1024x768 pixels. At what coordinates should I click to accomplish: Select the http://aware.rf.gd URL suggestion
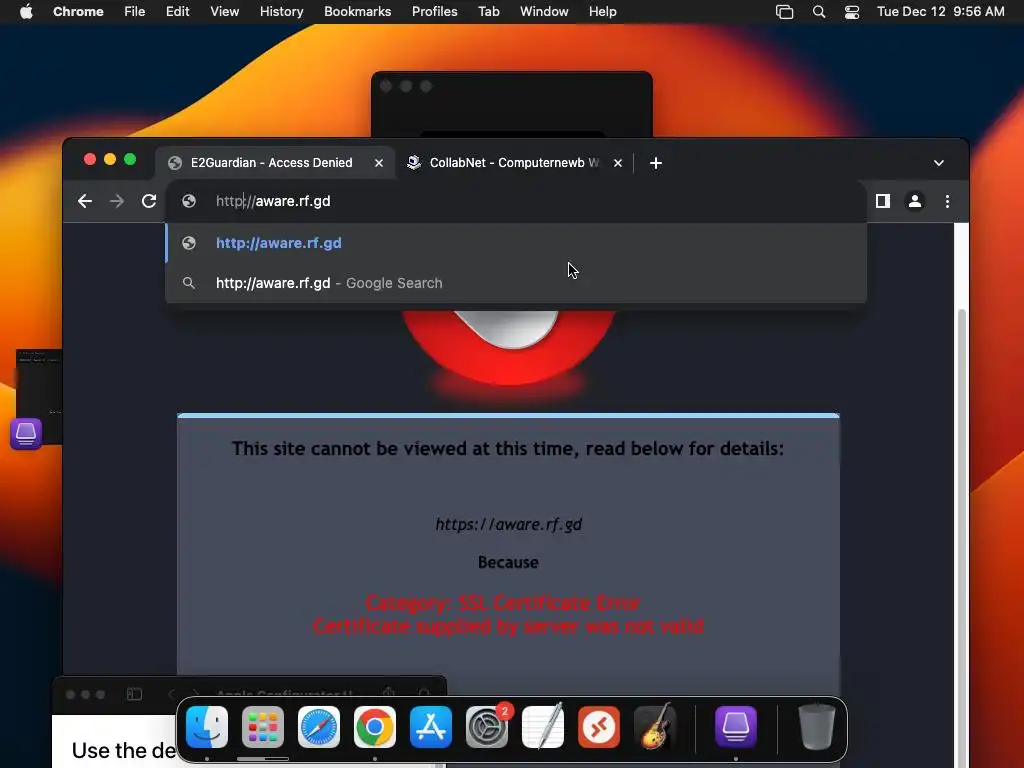(x=516, y=243)
